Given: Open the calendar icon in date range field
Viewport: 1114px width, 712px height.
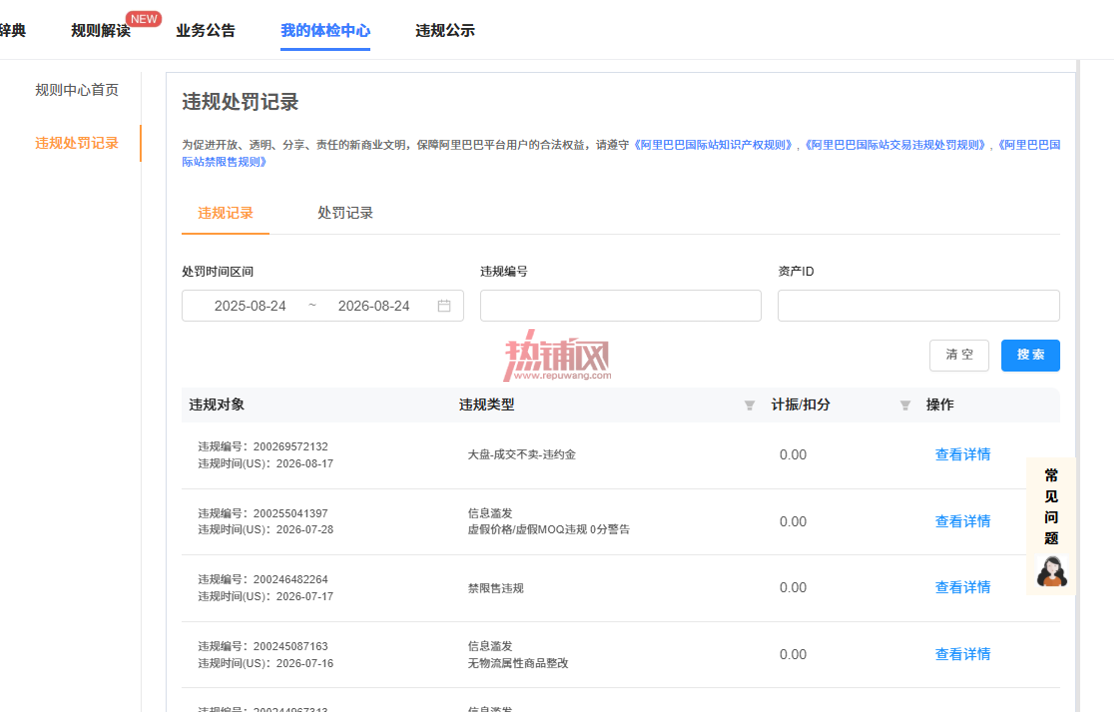Looking at the screenshot, I should [444, 306].
